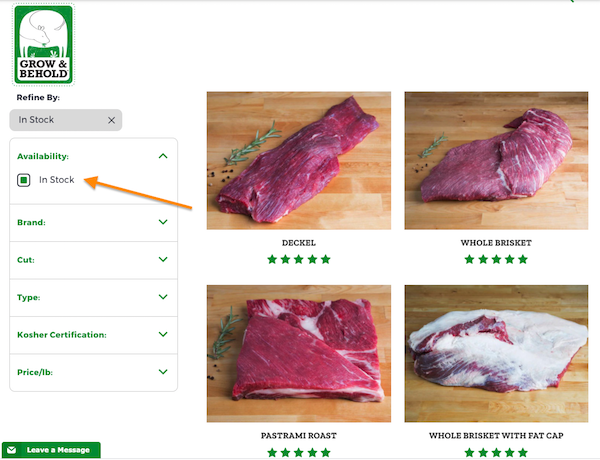Viewport: 600px width, 460px height.
Task: Click the WHOLE BRISKET product title
Action: [496, 243]
